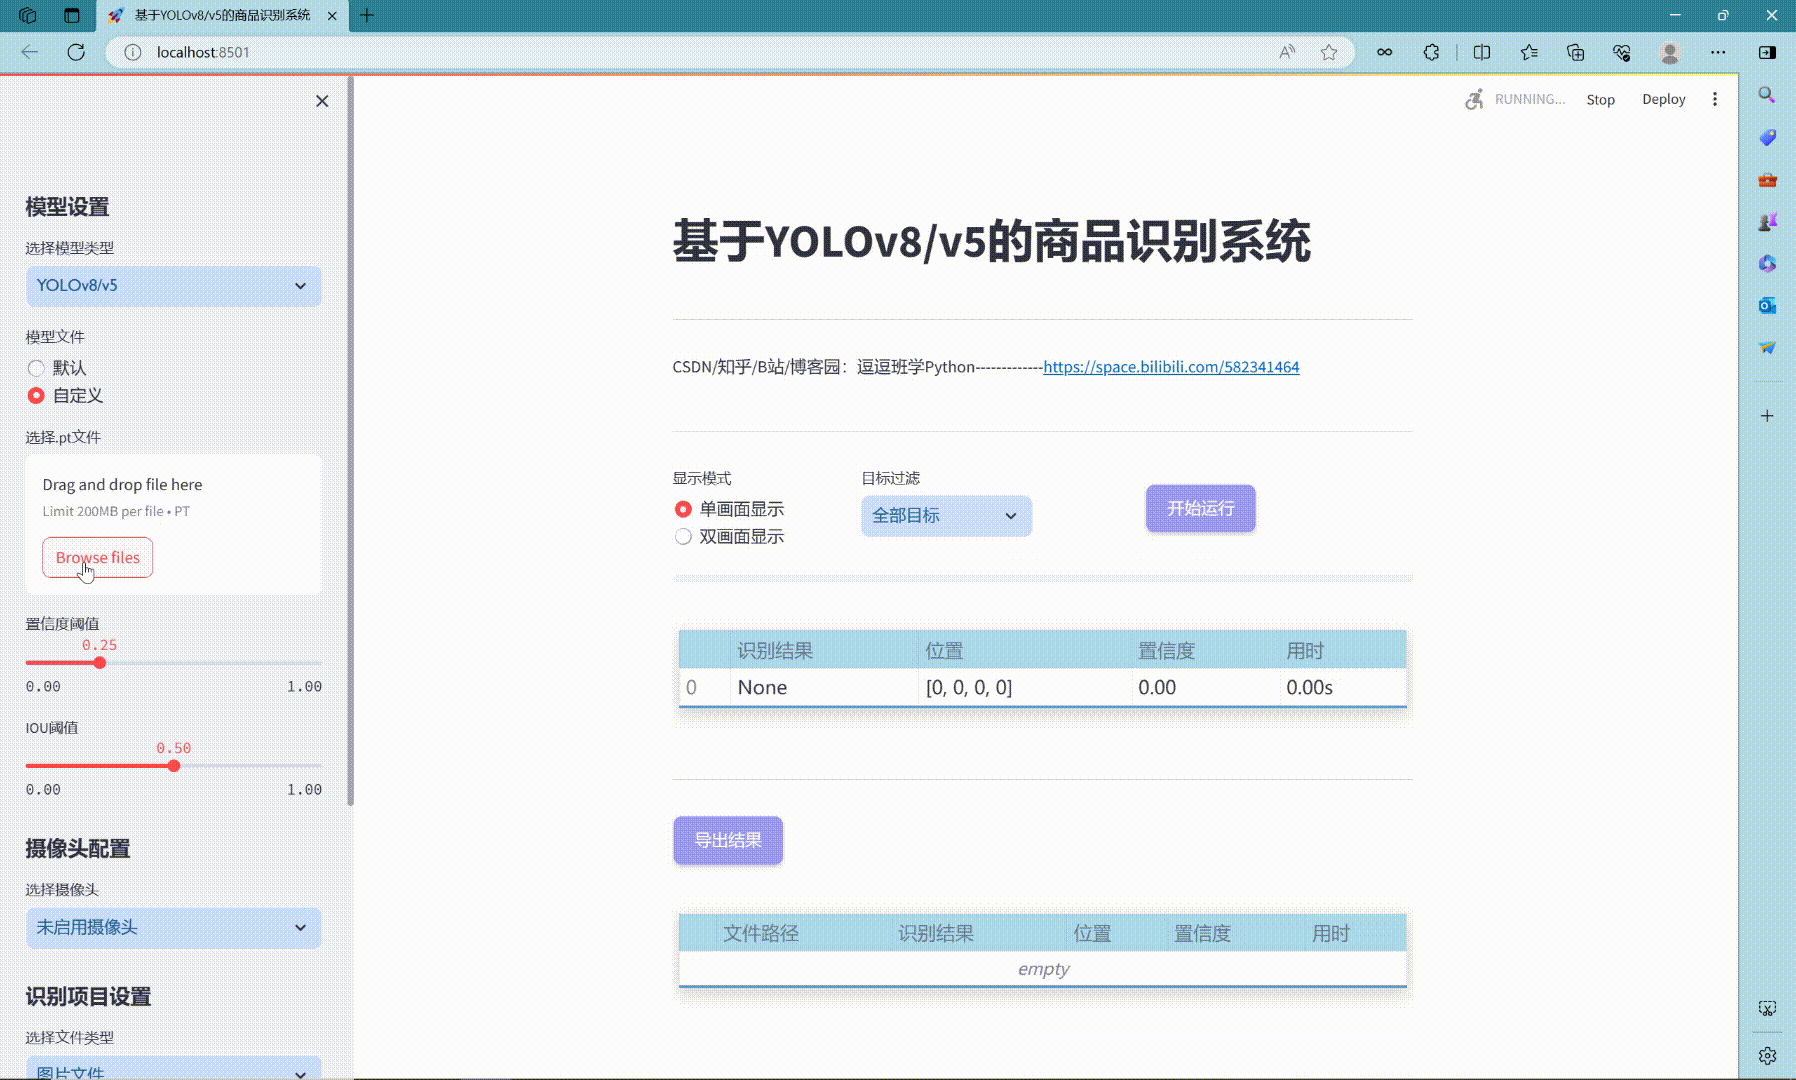Click Browse files to upload .pt
Image resolution: width=1796 pixels, height=1080 pixels.
[97, 558]
